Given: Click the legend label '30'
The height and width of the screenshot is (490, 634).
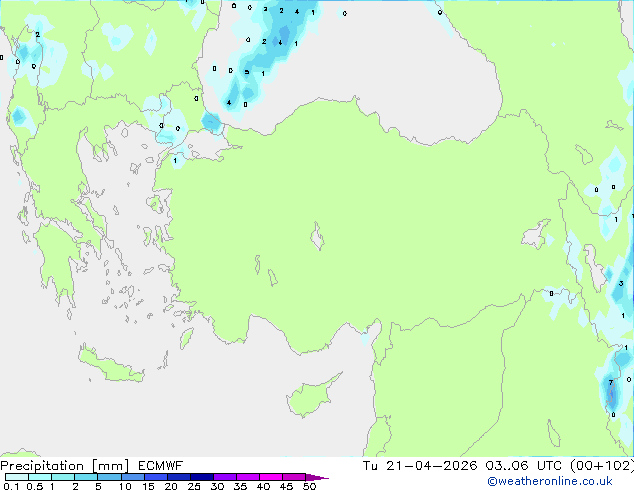Looking at the screenshot, I should point(217,486).
